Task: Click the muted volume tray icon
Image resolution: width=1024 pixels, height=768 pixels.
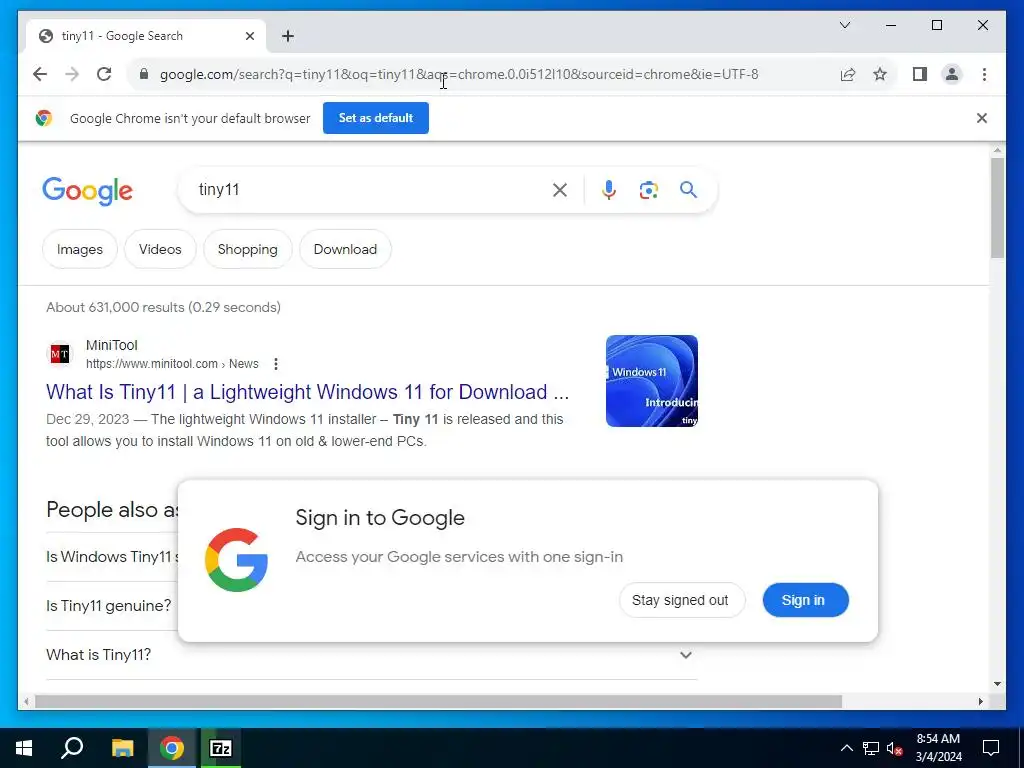Action: click(x=895, y=748)
